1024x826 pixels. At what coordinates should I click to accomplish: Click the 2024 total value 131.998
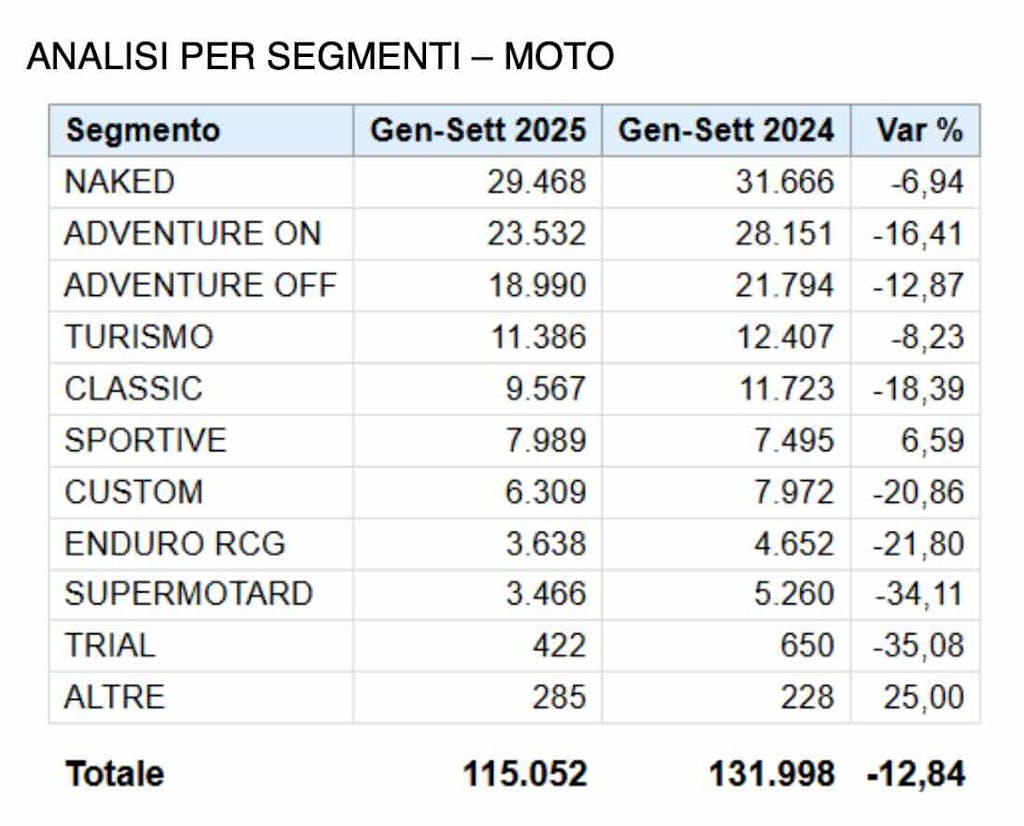coord(772,773)
